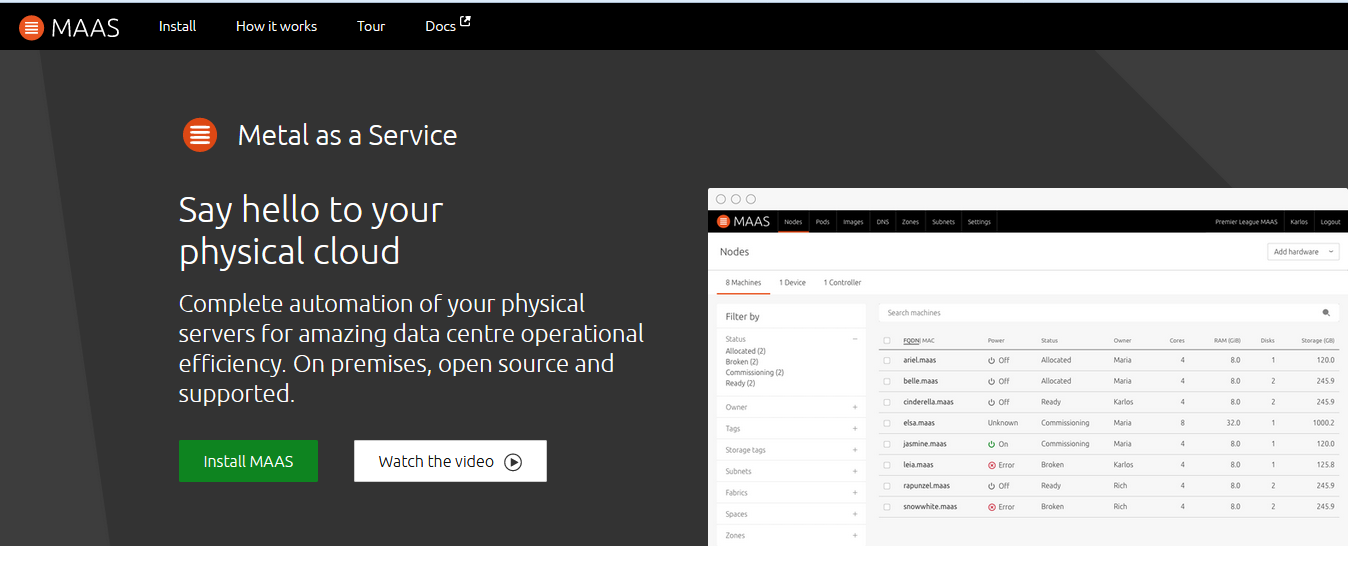Filter by Broken (2) status

[742, 362]
